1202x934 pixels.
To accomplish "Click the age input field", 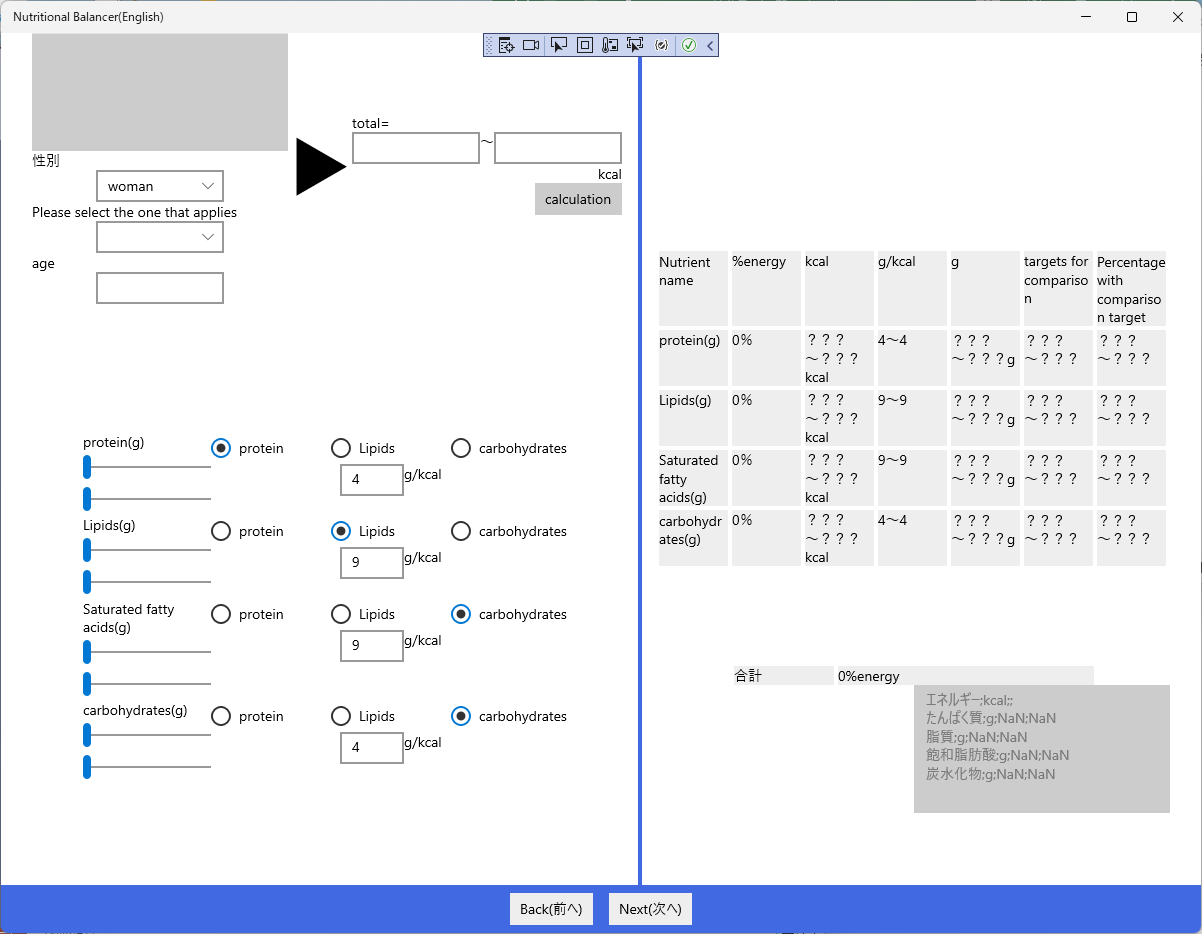I will pyautogui.click(x=160, y=288).
